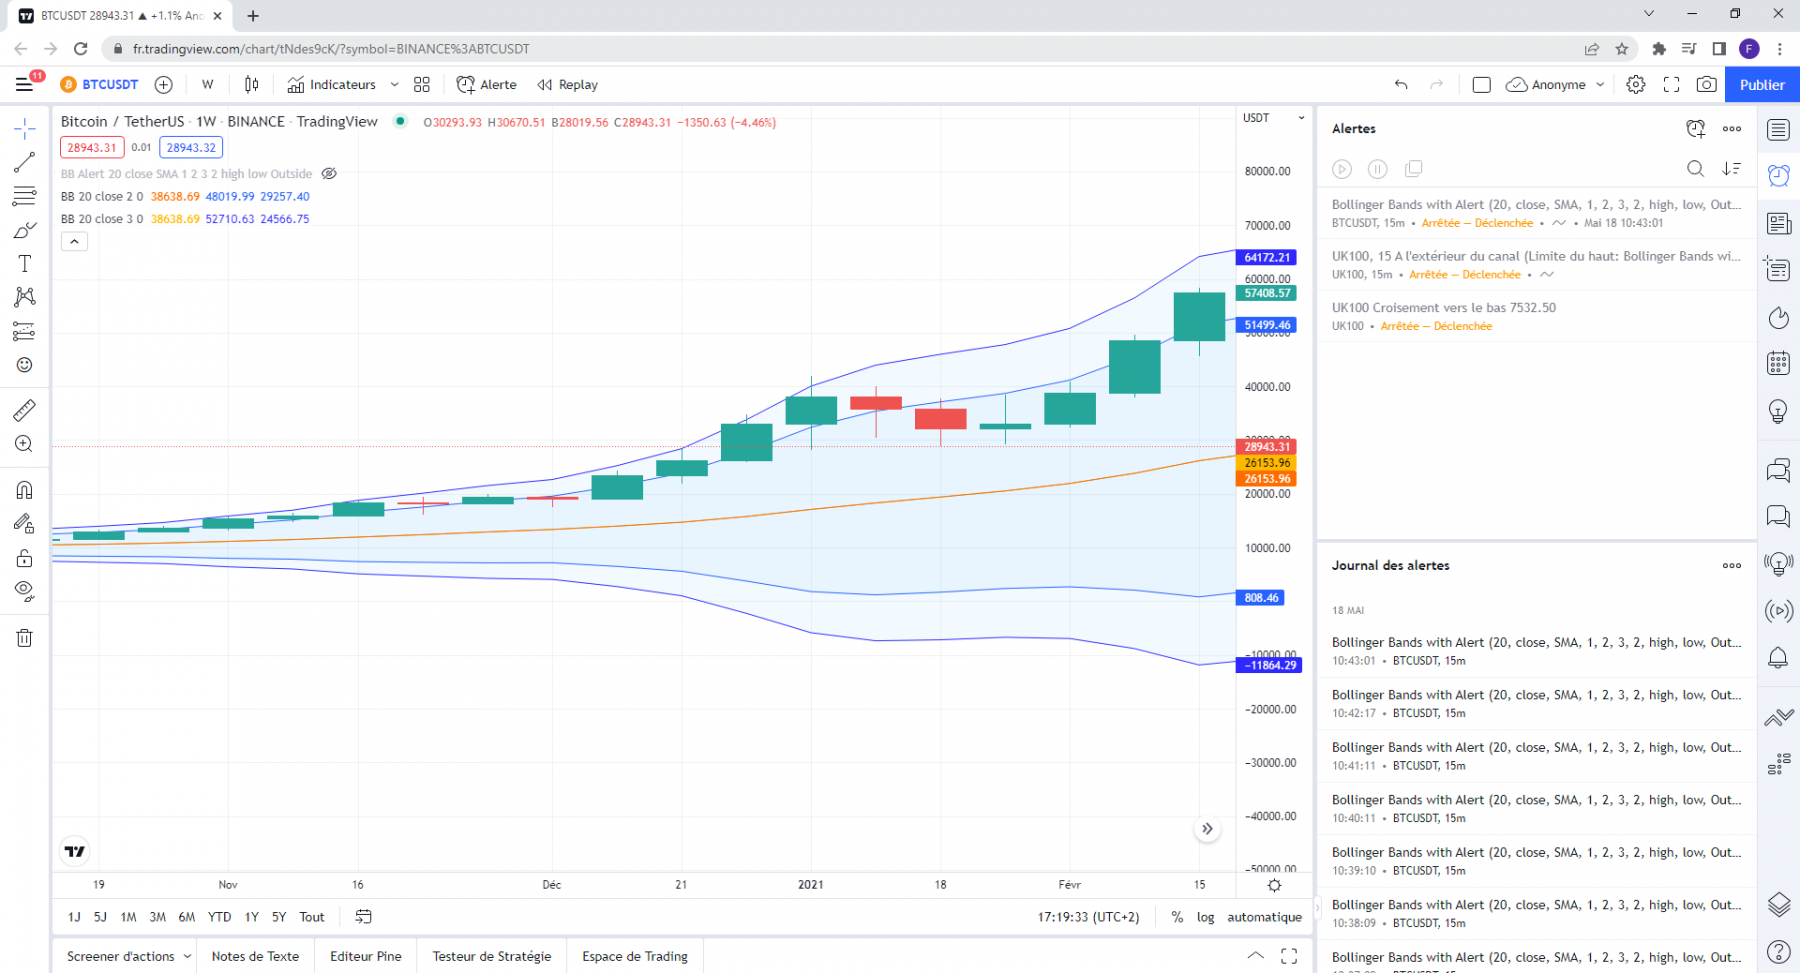1800x973 pixels.
Task: Select the 6M date range
Action: coord(187,917)
